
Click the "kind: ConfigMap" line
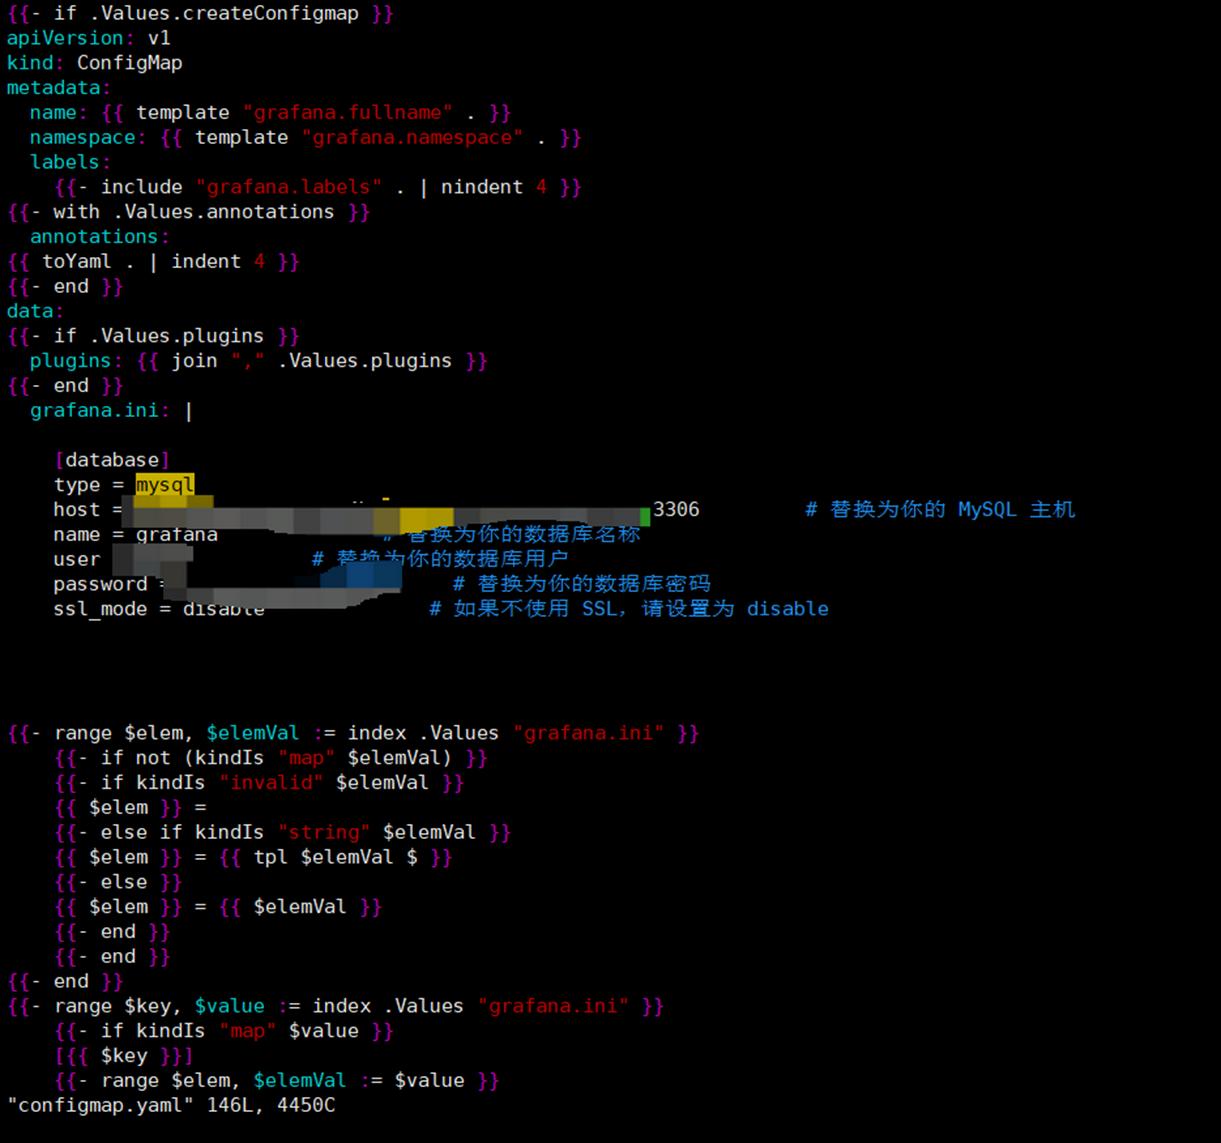tap(95, 63)
